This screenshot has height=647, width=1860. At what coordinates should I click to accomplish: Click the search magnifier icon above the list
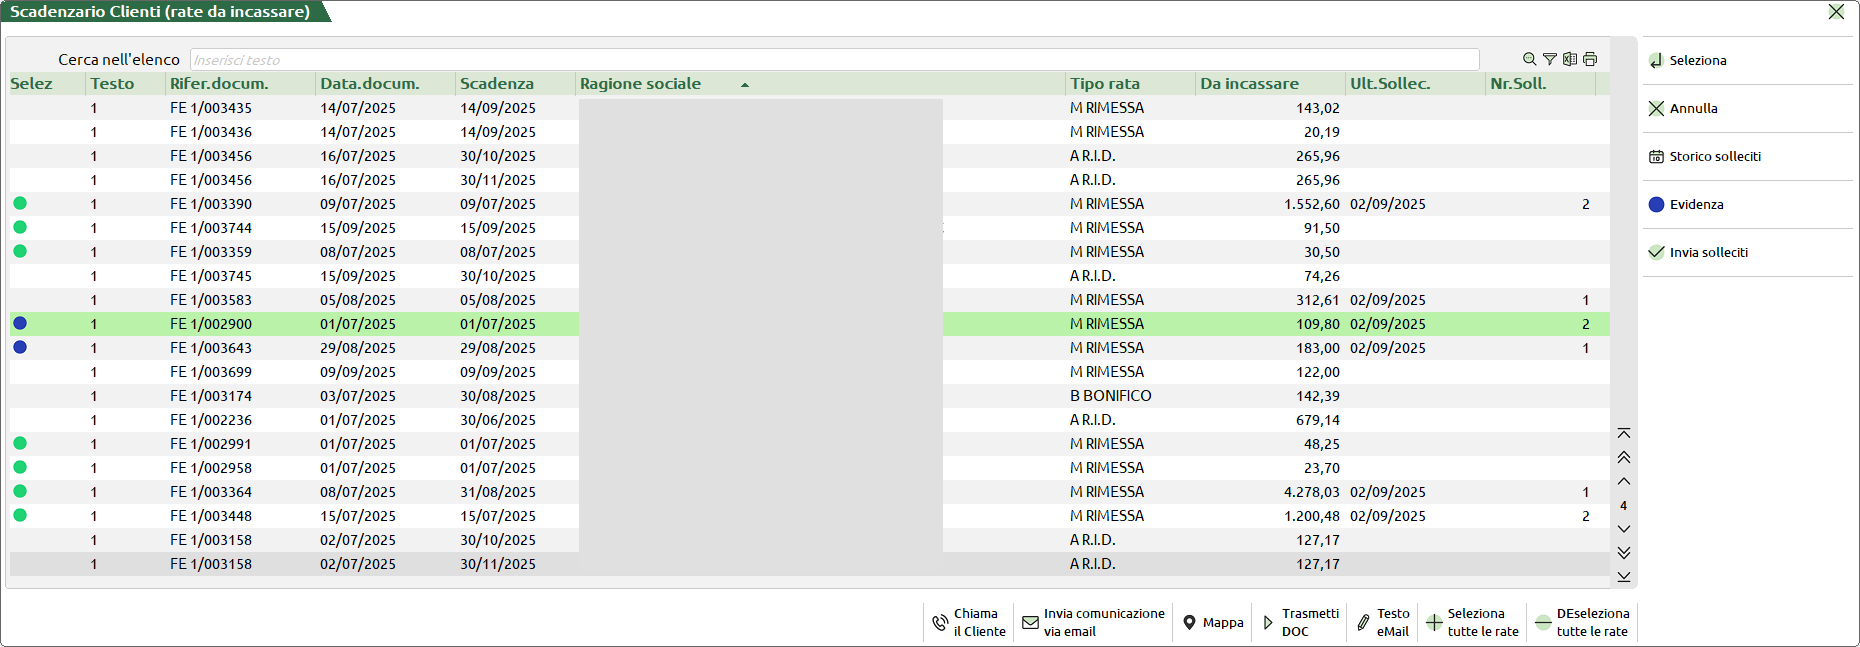[1529, 59]
